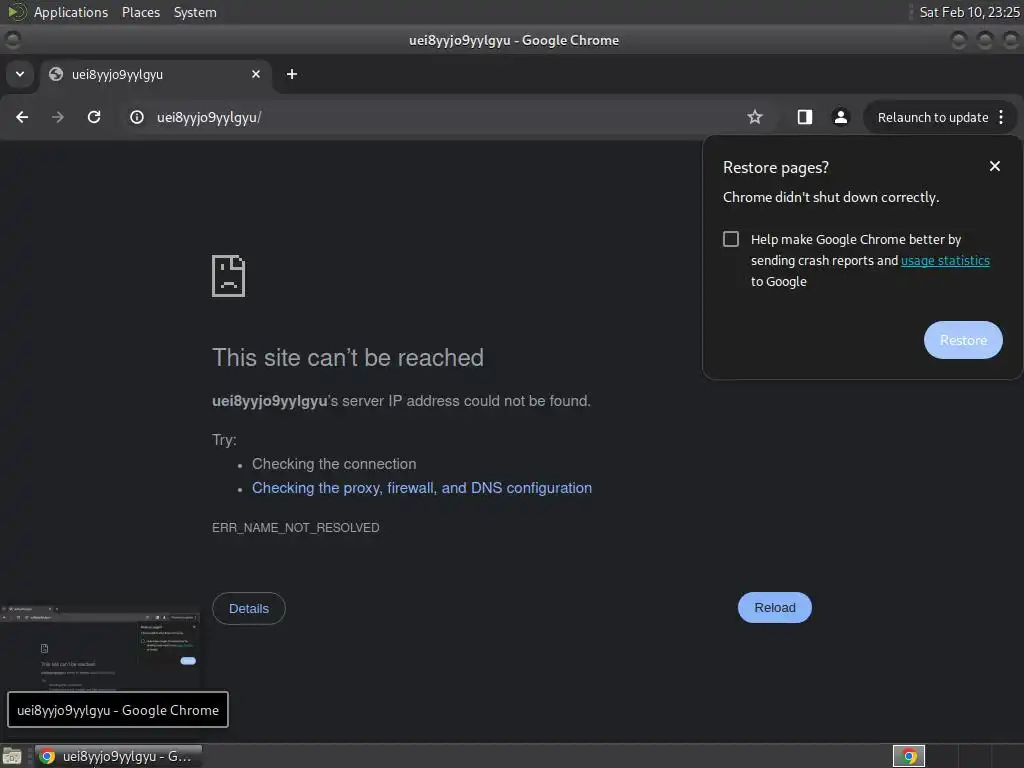Image resolution: width=1024 pixels, height=768 pixels.
Task: Open the usage statistics link
Action: coord(945,261)
